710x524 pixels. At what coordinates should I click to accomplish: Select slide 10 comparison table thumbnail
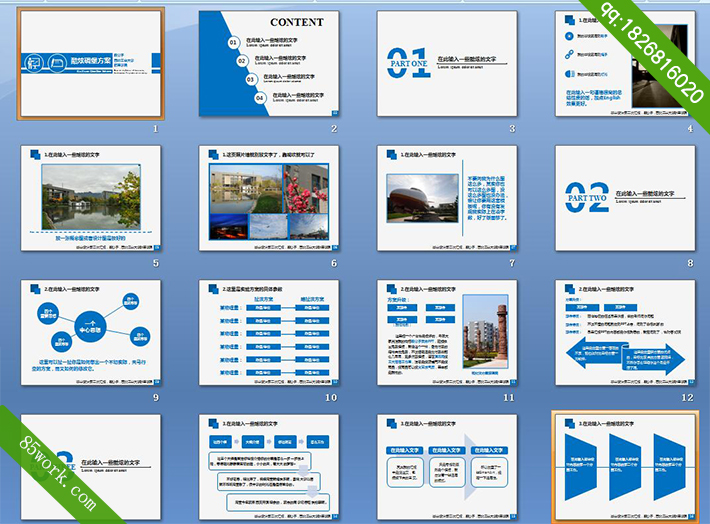point(269,332)
